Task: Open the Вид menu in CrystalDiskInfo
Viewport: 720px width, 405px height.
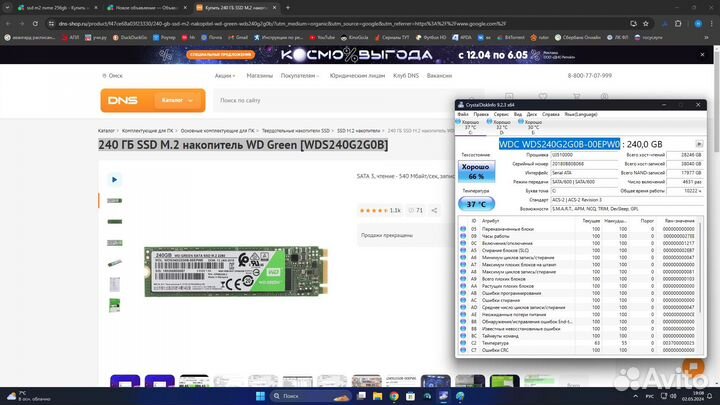Action: [x=518, y=114]
